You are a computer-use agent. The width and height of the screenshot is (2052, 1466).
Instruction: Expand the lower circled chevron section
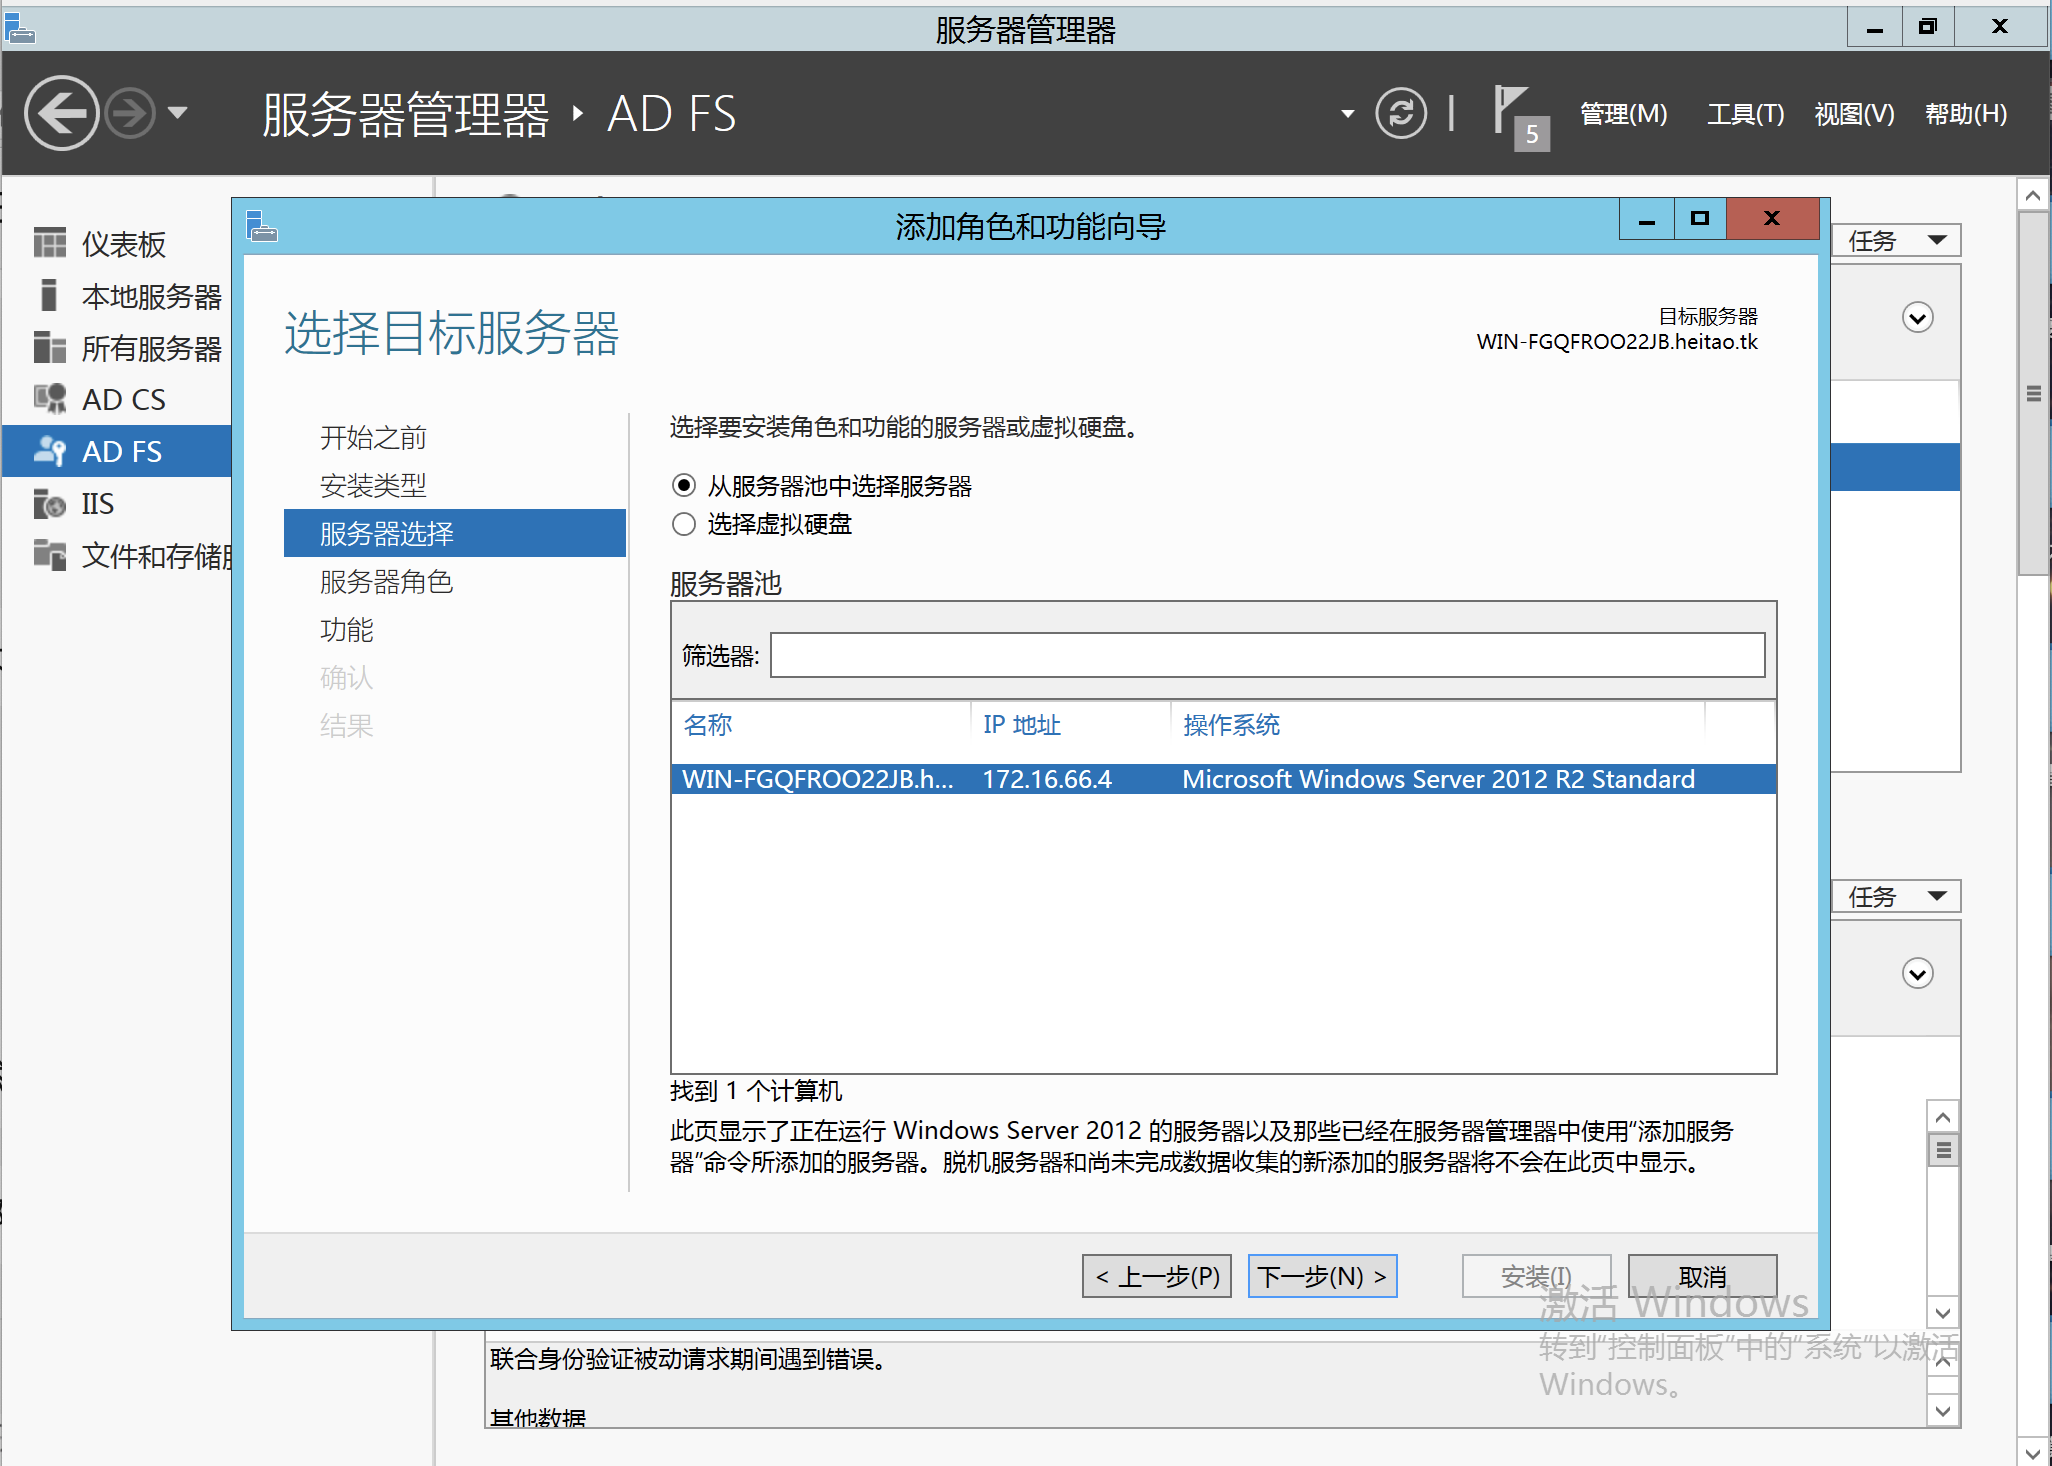(1917, 974)
